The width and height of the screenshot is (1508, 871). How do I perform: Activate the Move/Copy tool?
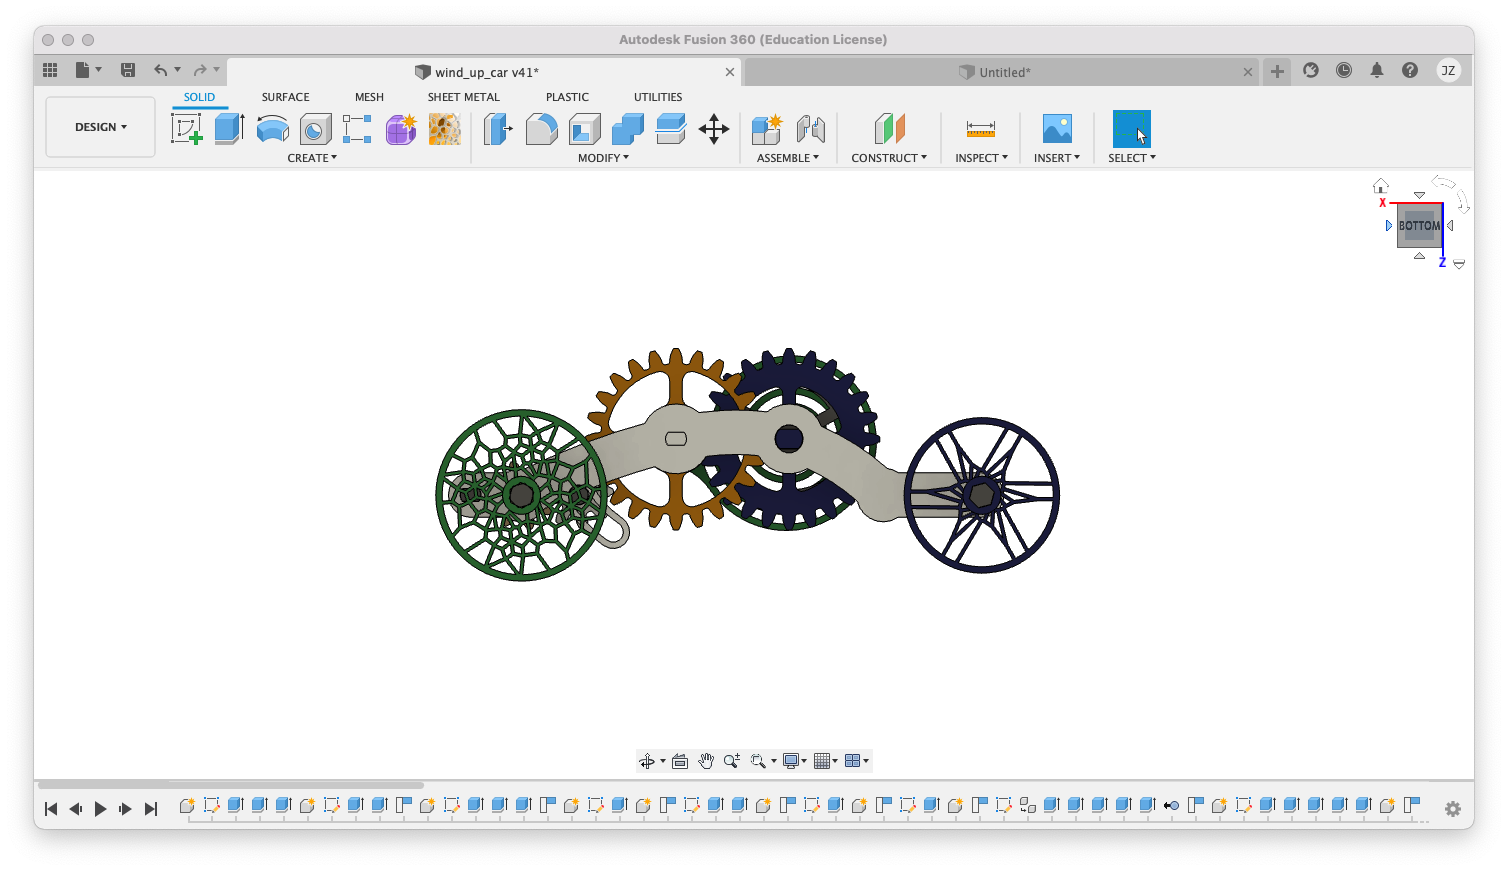pyautogui.click(x=714, y=129)
